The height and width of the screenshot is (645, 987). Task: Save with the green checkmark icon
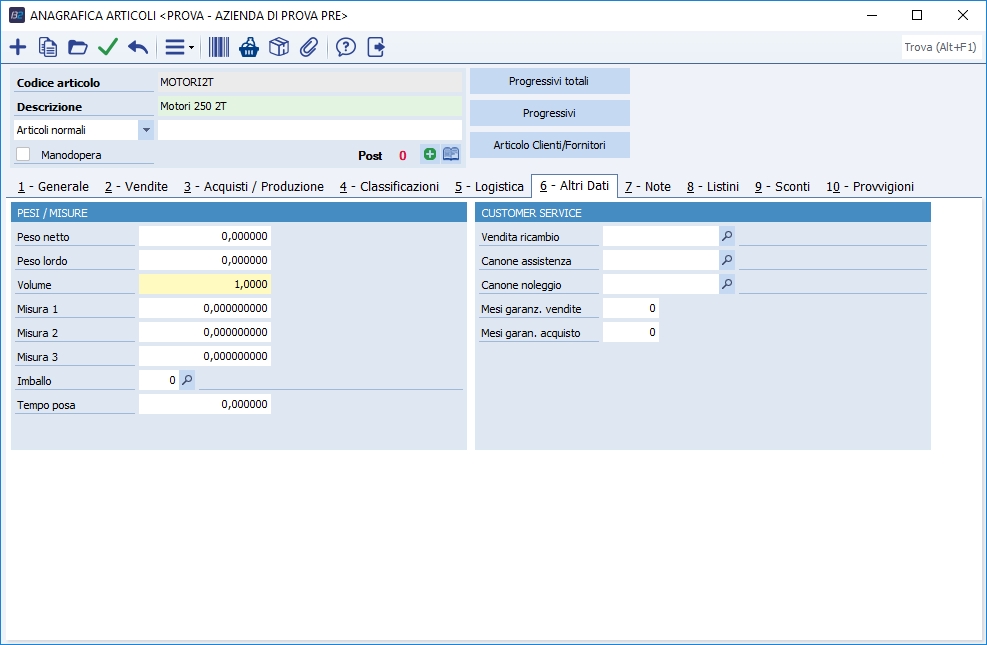click(x=108, y=47)
